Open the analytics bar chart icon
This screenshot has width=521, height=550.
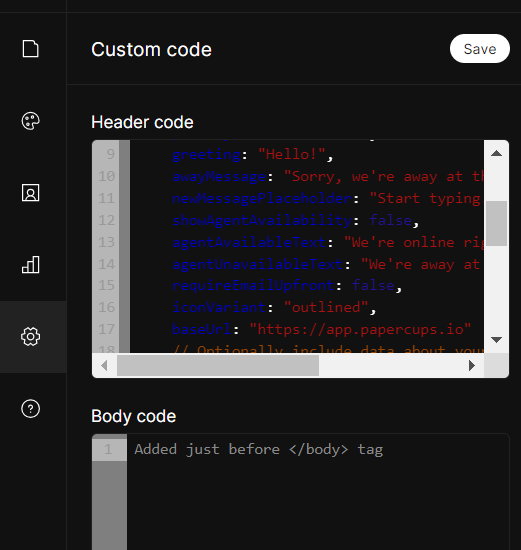31,264
